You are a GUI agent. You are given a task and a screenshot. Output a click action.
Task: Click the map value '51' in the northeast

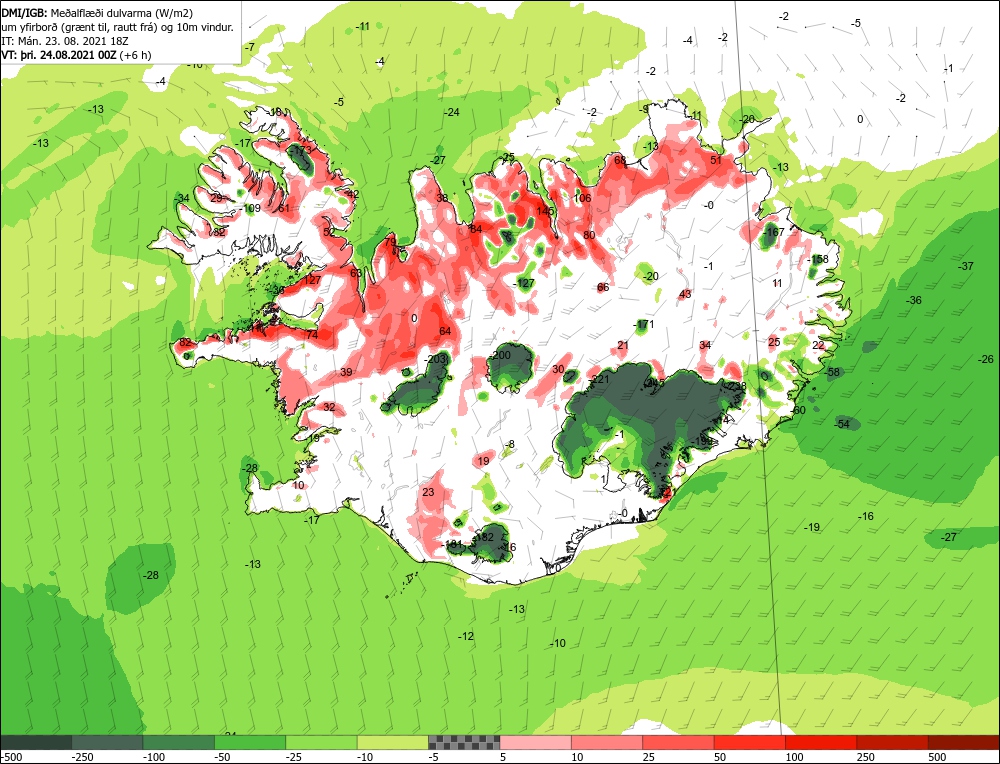pos(716,160)
